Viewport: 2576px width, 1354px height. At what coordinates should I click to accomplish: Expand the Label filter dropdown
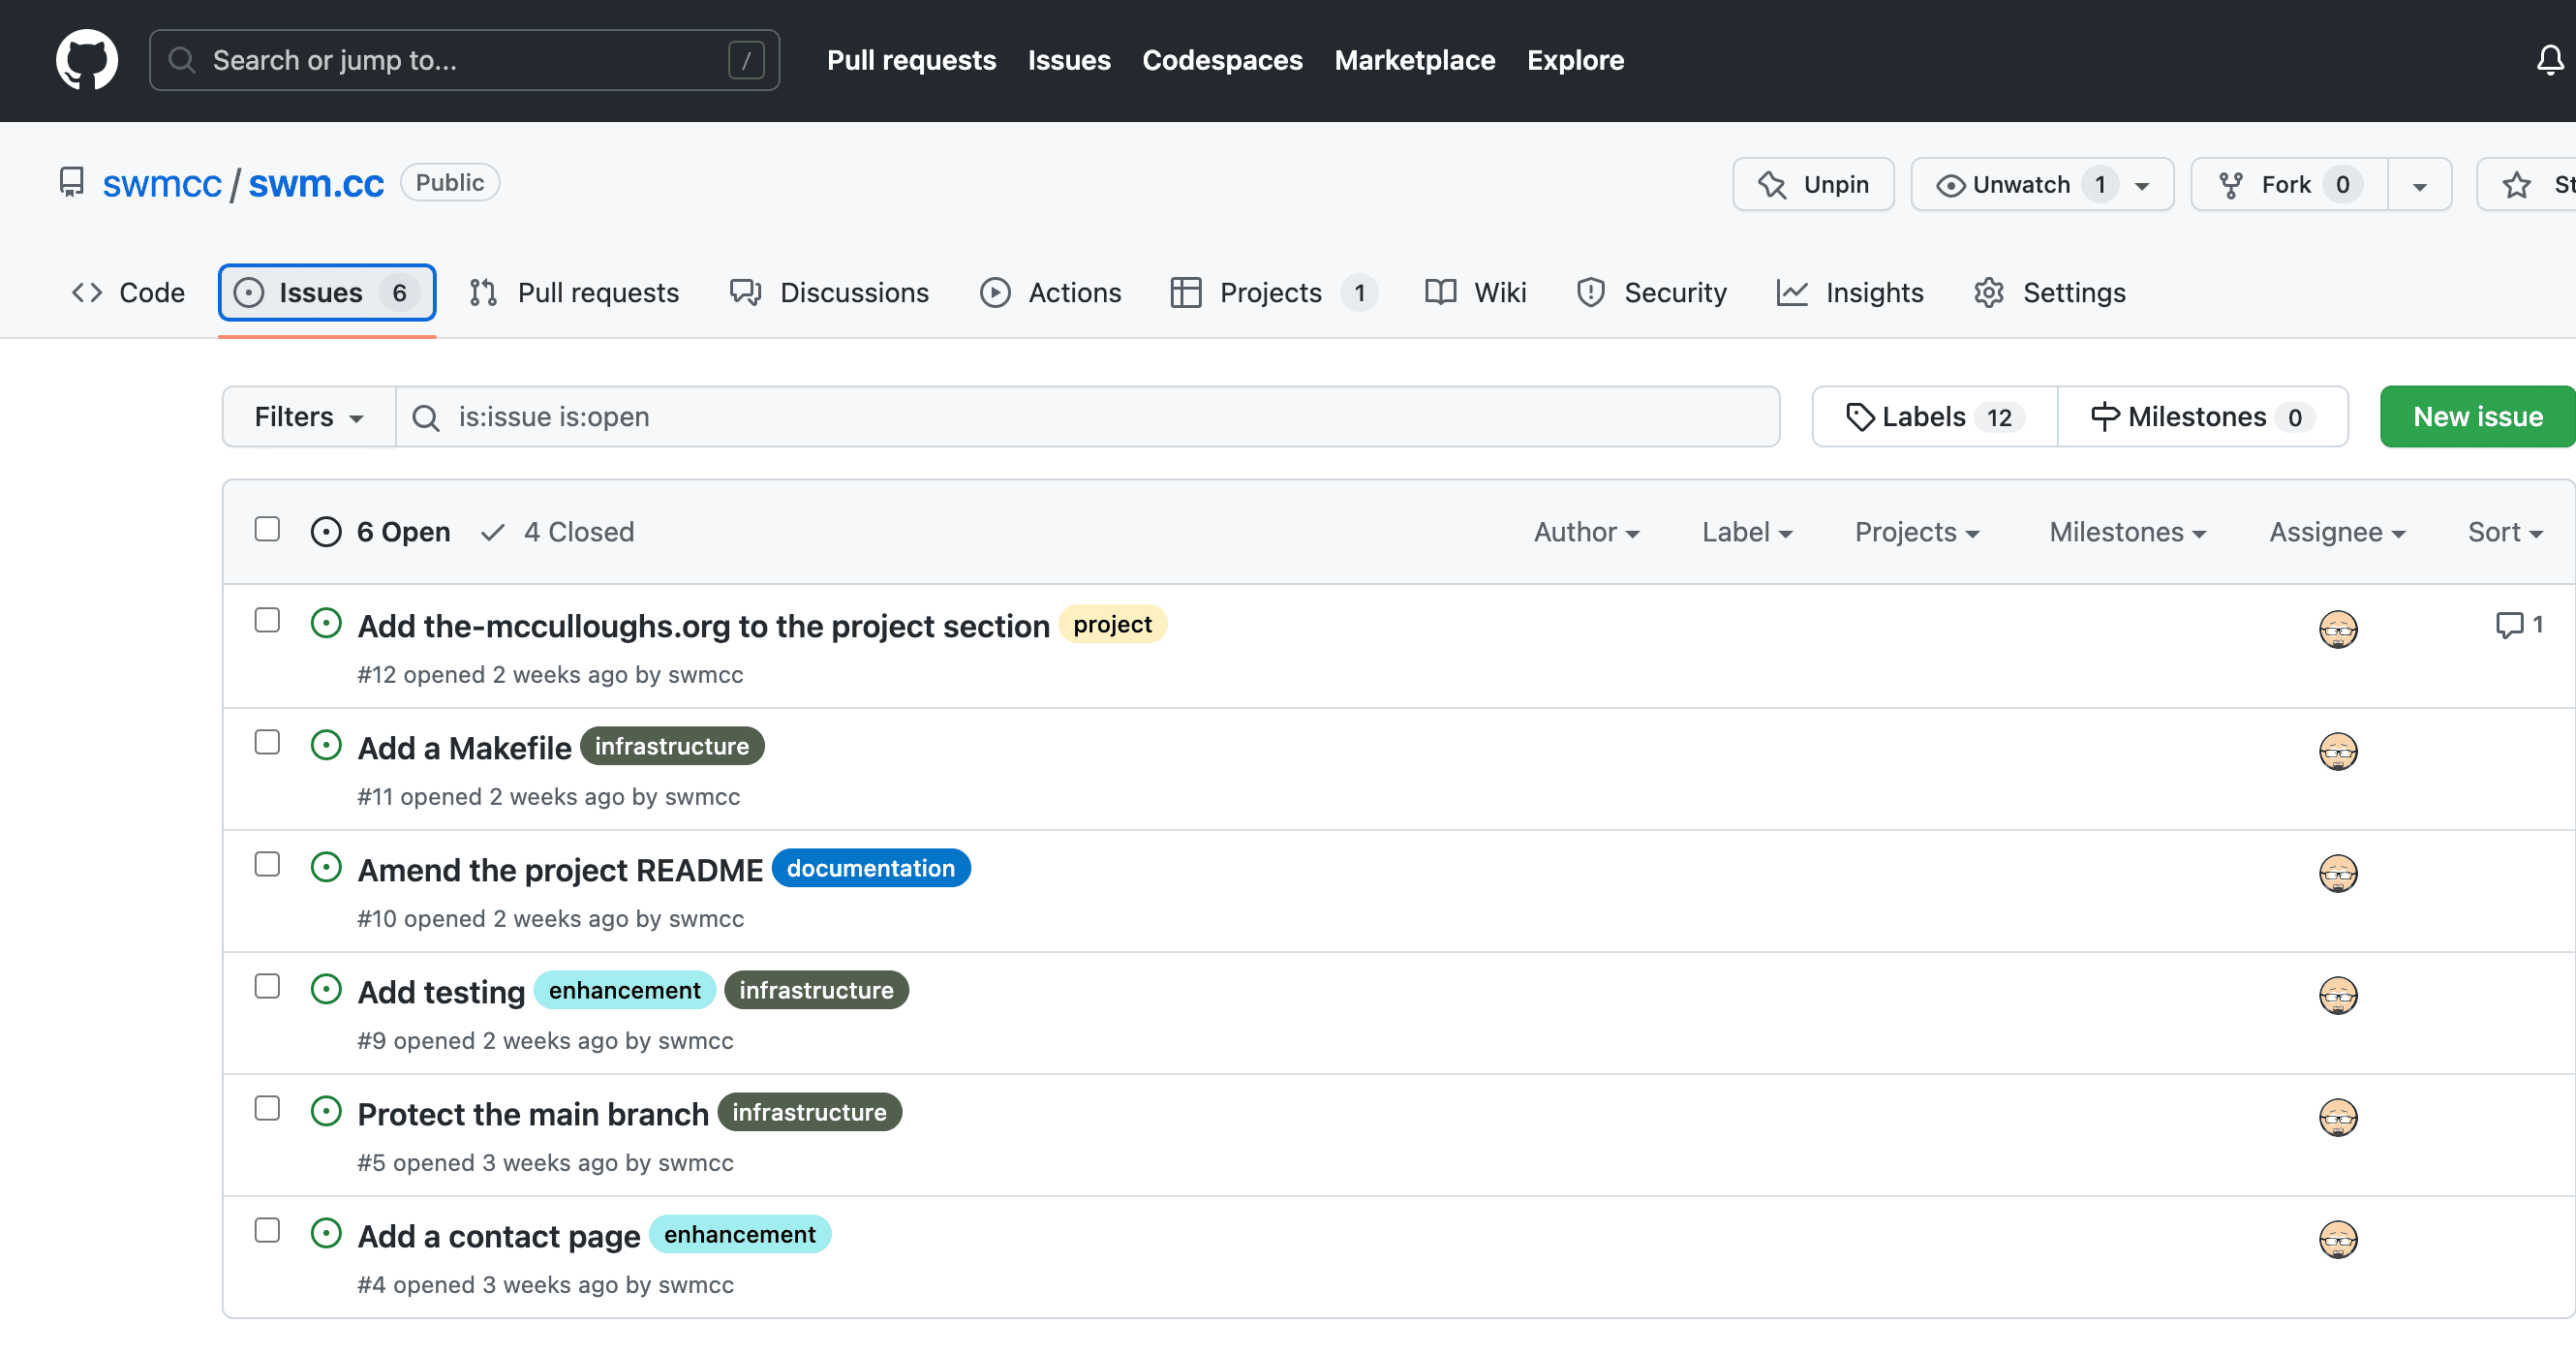click(x=1746, y=530)
